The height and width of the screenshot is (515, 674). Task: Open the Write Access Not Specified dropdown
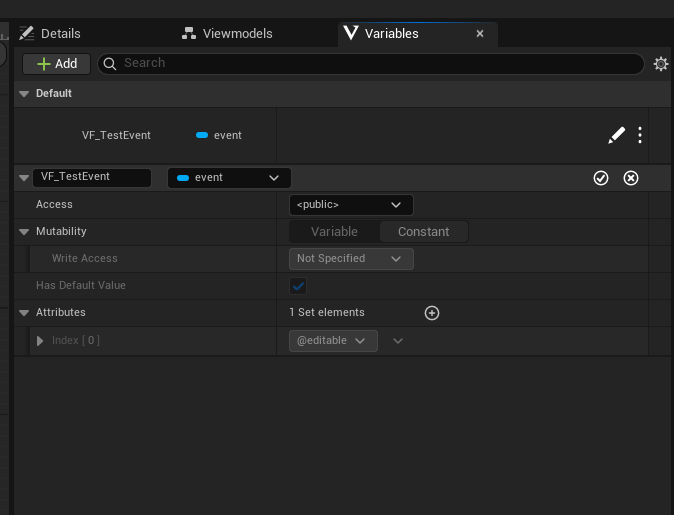[x=351, y=259]
